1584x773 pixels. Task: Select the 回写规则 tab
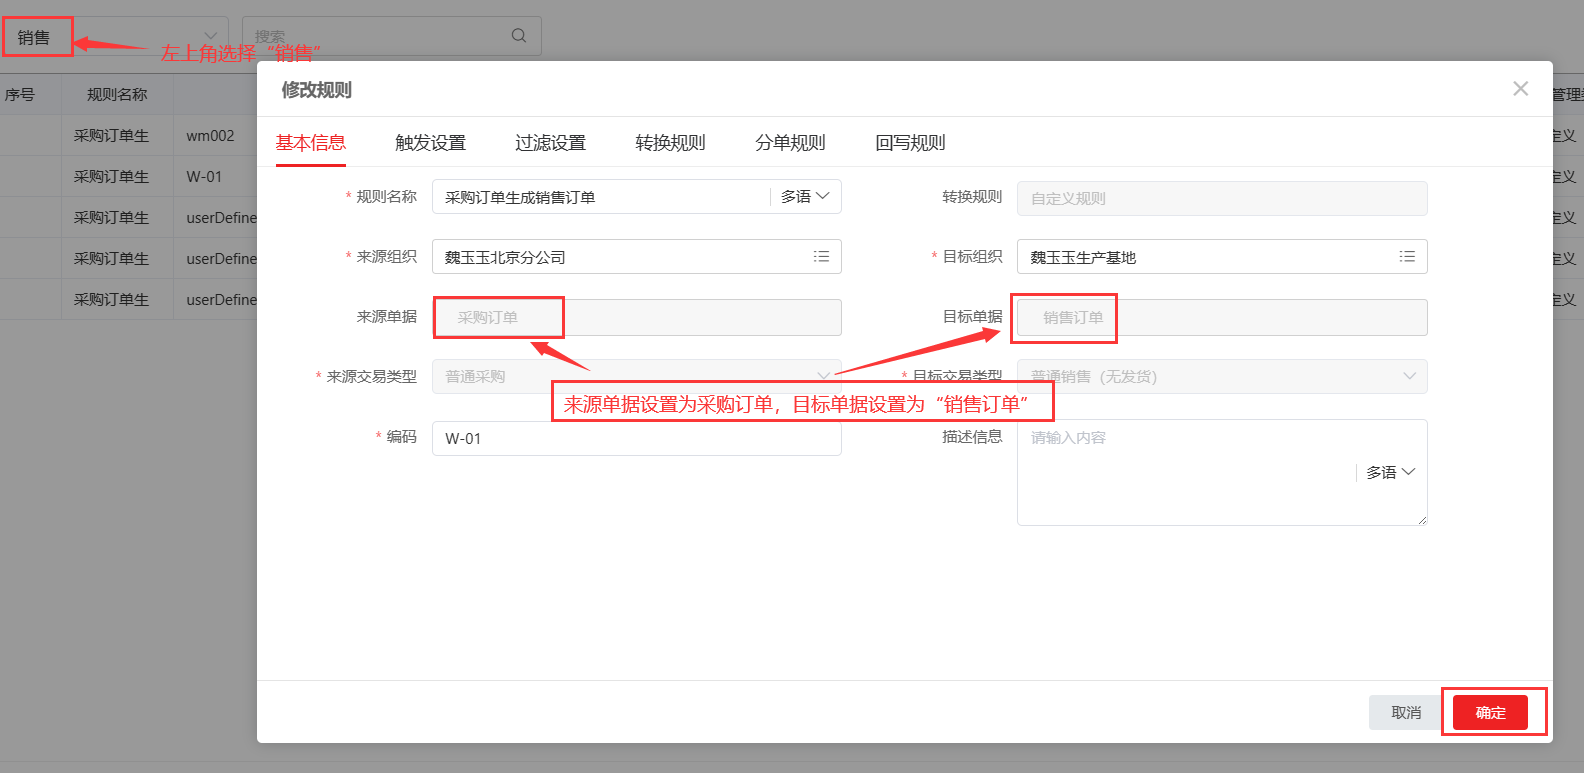910,143
